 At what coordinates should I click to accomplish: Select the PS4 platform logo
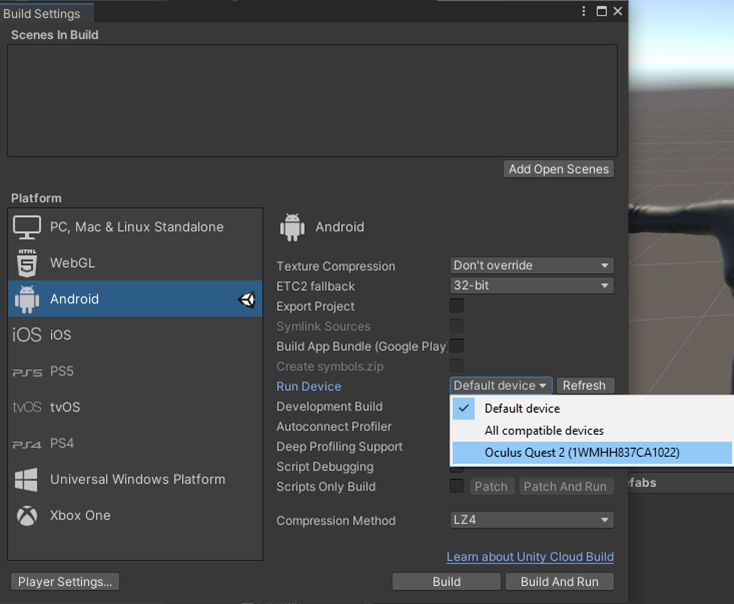click(27, 444)
